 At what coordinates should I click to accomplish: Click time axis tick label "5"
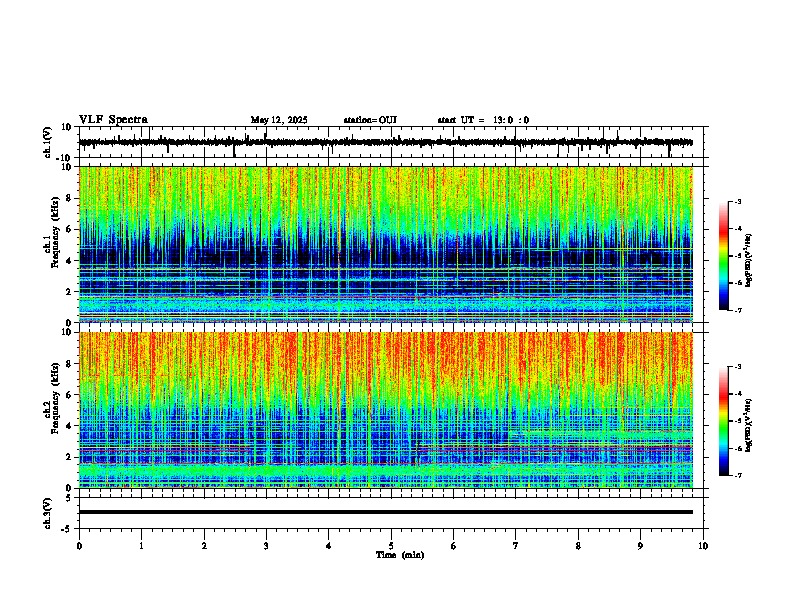click(391, 546)
